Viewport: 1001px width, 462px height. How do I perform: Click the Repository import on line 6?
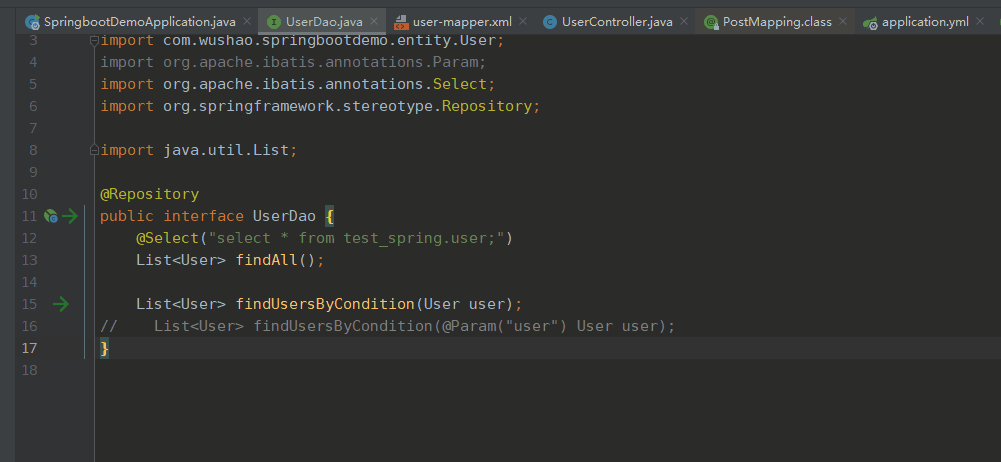[320, 106]
